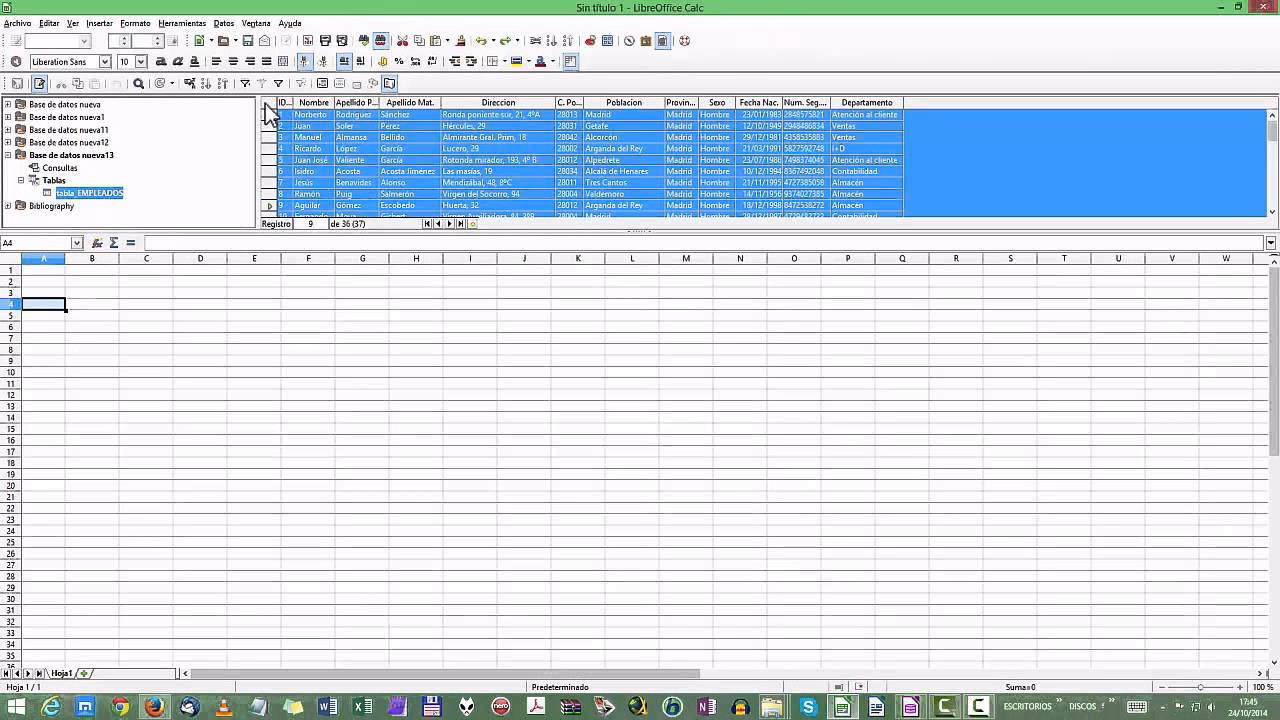Click the Align left icon
Image resolution: width=1280 pixels, height=720 pixels.
pyautogui.click(x=217, y=61)
